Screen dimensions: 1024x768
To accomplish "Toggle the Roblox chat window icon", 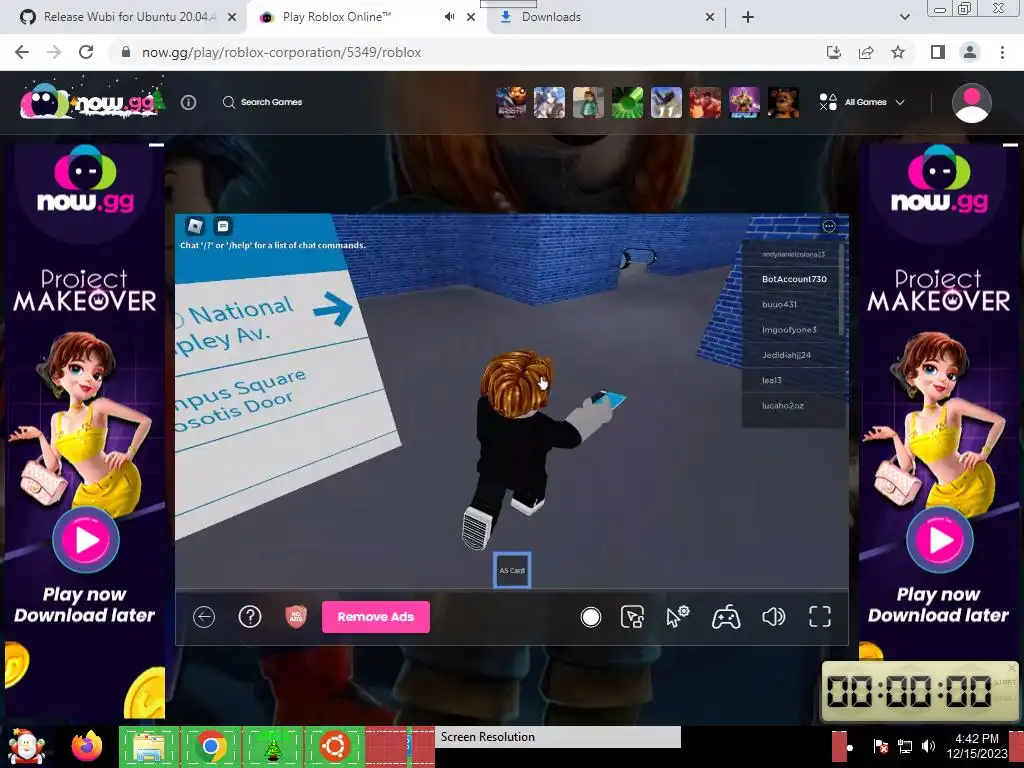I will pyautogui.click(x=223, y=226).
